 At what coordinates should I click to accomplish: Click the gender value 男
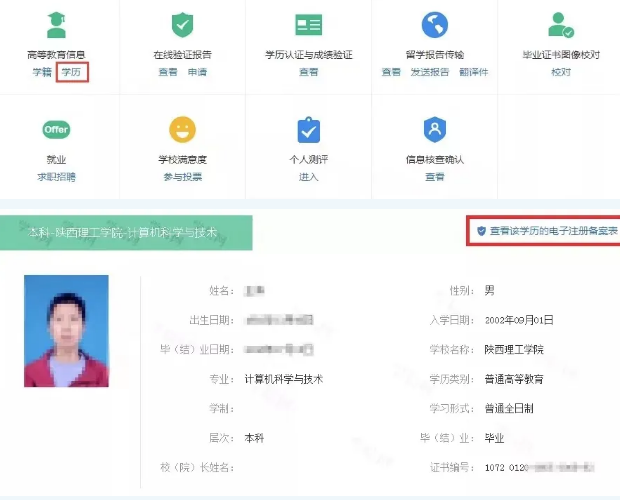click(489, 291)
